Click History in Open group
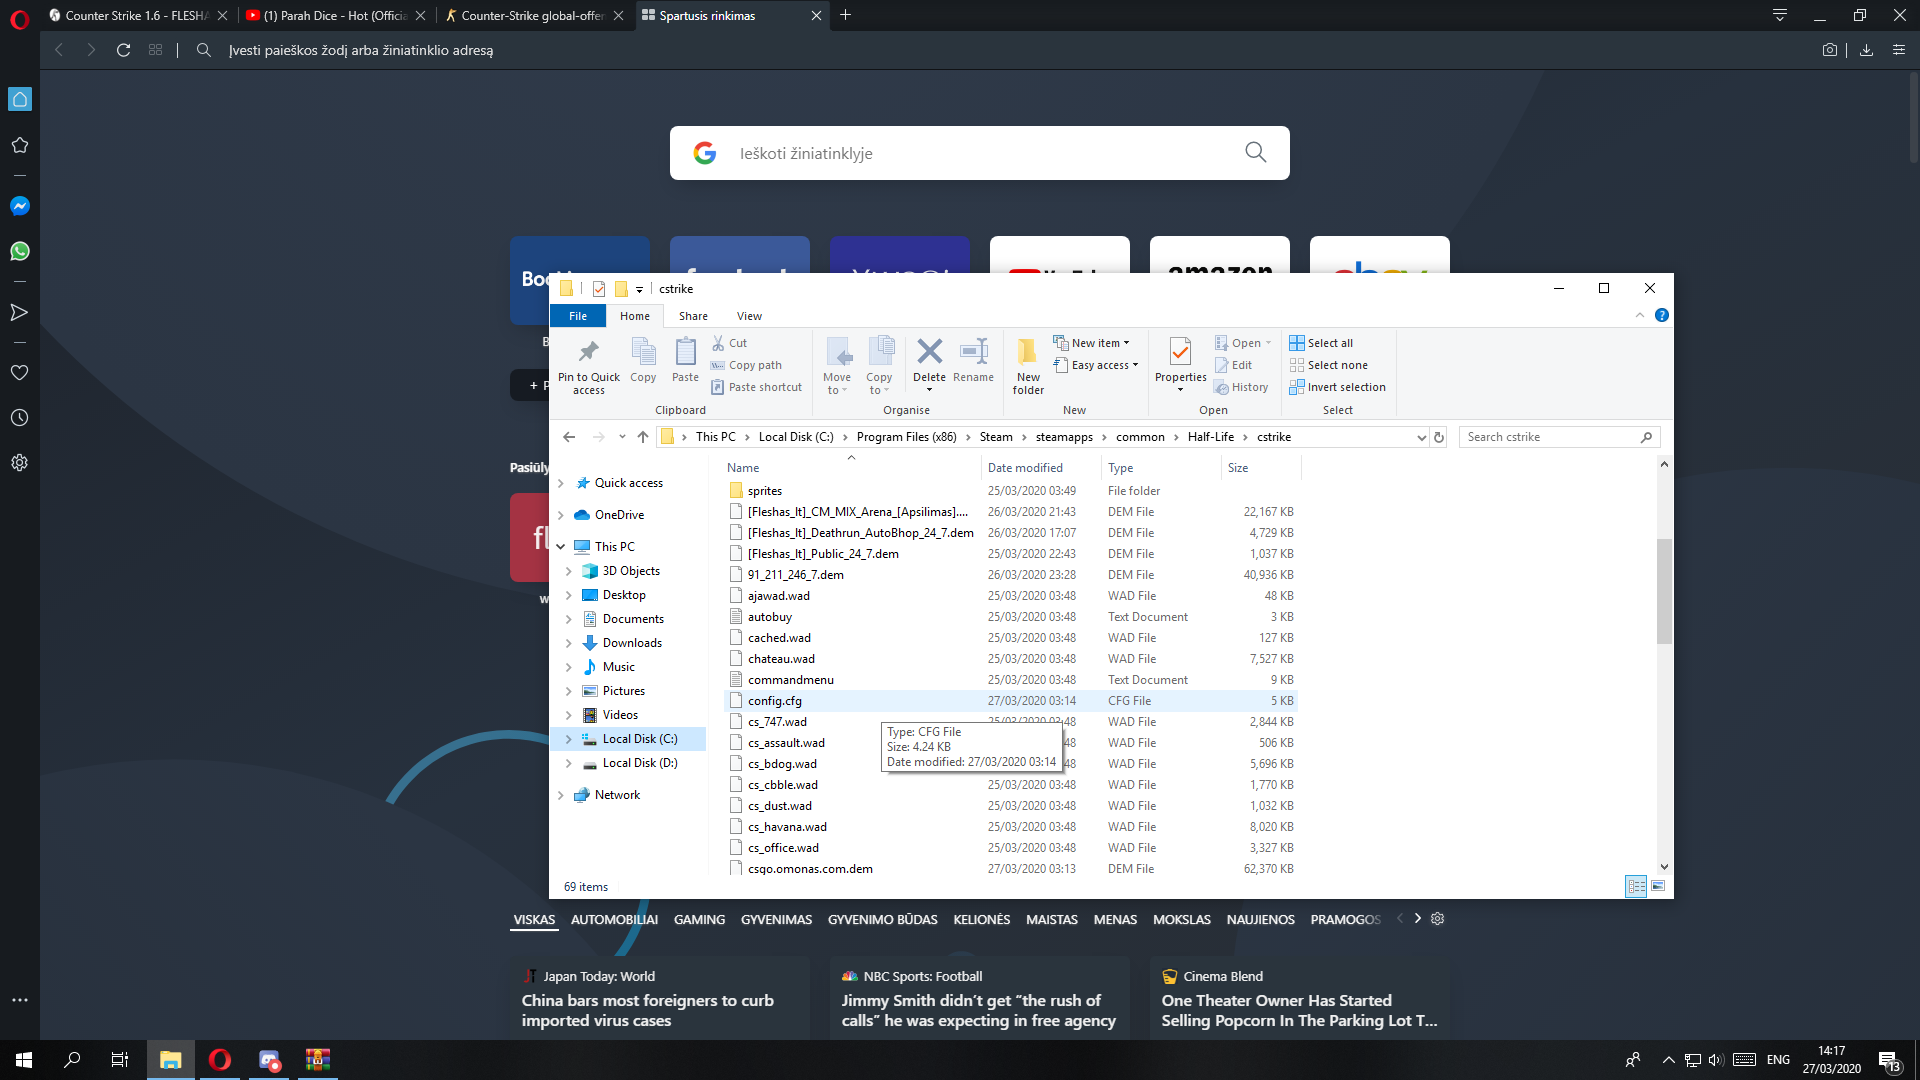The width and height of the screenshot is (1920, 1080). click(1241, 387)
